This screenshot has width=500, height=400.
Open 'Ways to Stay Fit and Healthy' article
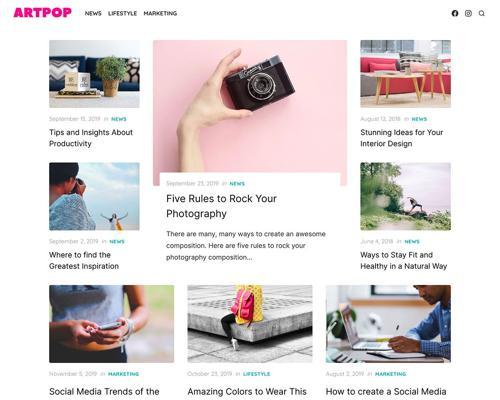tap(404, 260)
